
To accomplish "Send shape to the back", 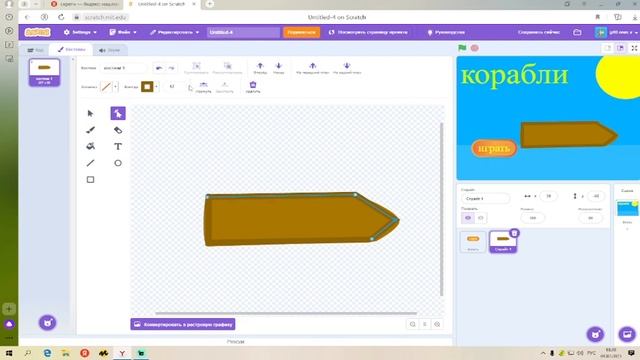I will (347, 68).
